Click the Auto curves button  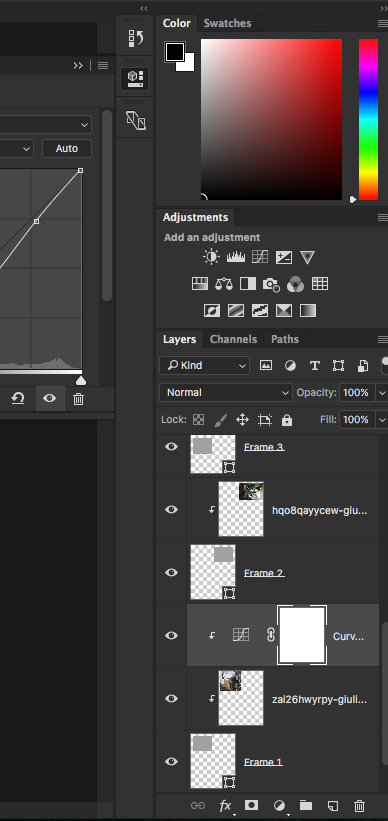click(x=67, y=149)
